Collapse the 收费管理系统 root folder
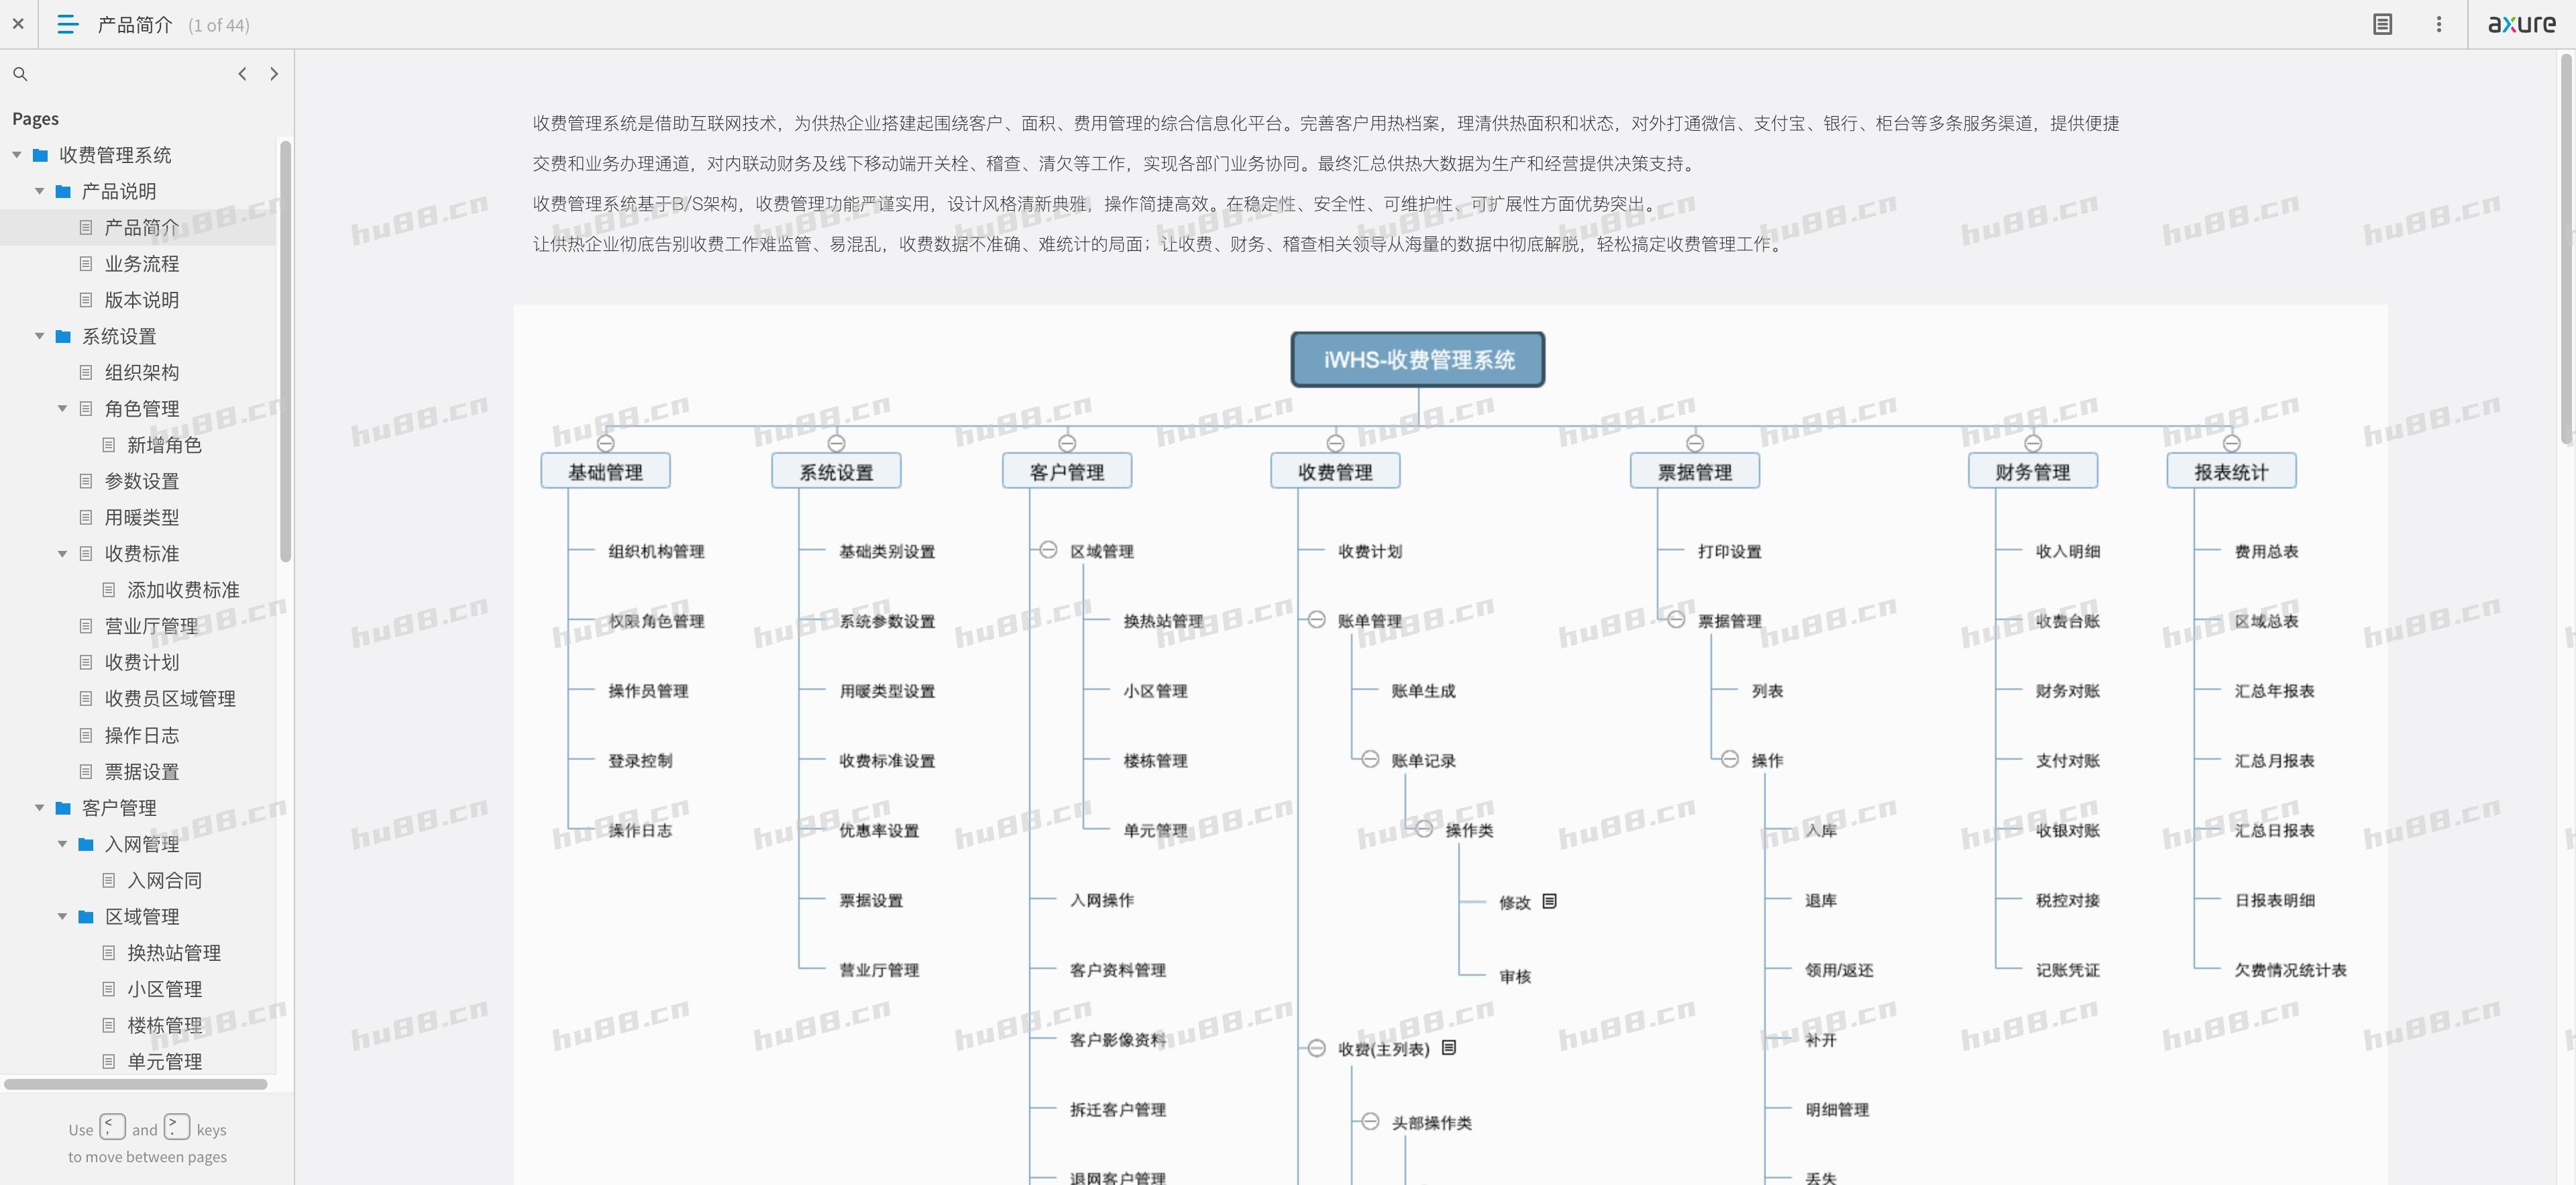Screen dimensions: 2576x1185 (x=17, y=155)
